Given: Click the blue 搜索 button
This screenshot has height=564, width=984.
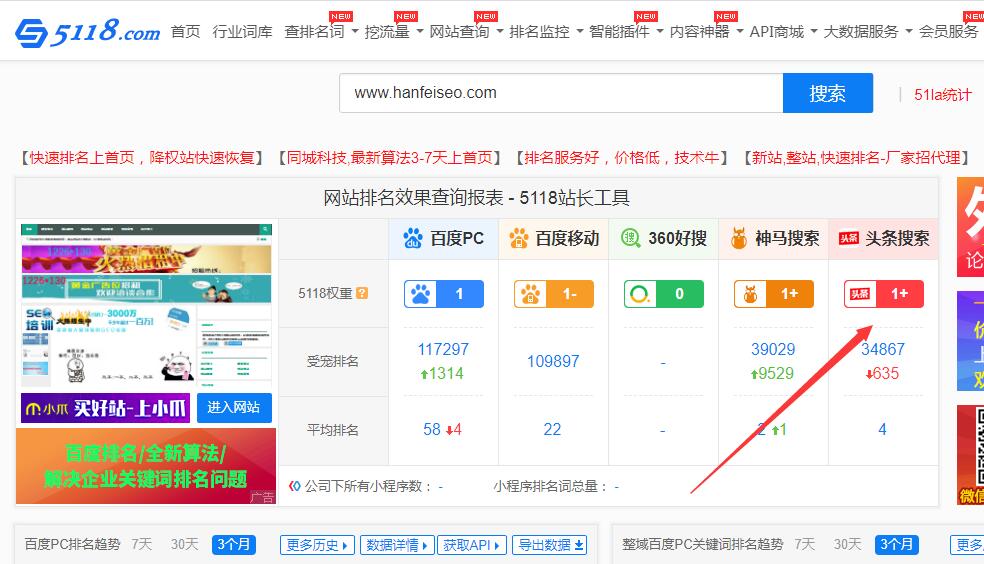Looking at the screenshot, I should [828, 93].
